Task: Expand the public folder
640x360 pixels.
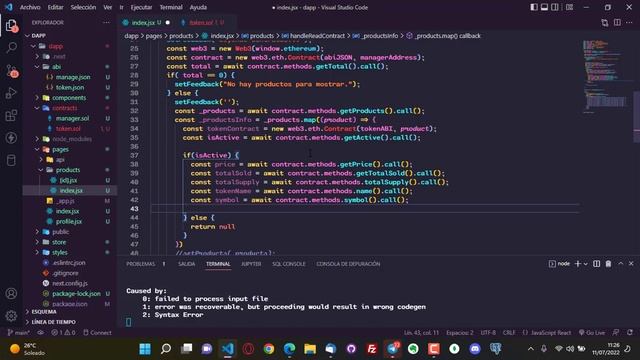Action: (60, 232)
